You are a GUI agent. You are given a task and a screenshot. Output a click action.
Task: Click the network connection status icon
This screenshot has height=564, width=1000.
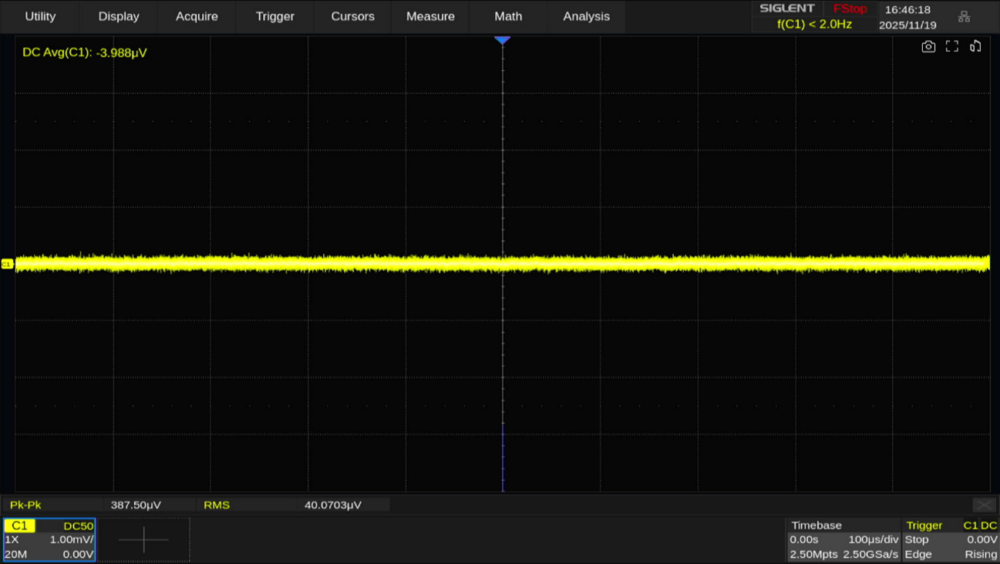964,16
